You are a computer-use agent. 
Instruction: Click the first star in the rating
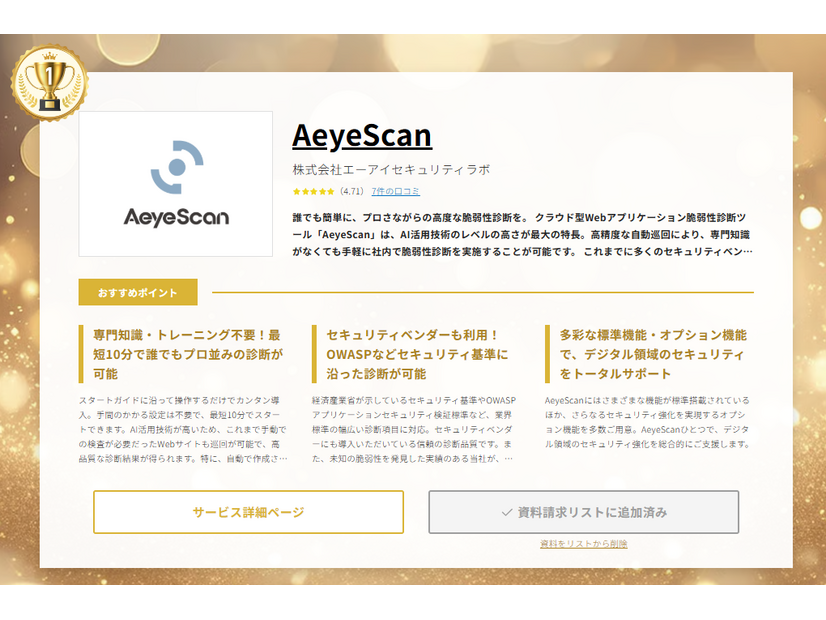point(297,190)
